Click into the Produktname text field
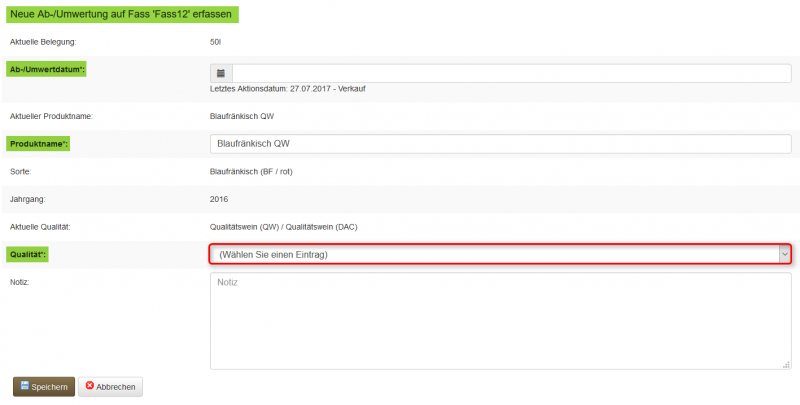 pyautogui.click(x=500, y=144)
